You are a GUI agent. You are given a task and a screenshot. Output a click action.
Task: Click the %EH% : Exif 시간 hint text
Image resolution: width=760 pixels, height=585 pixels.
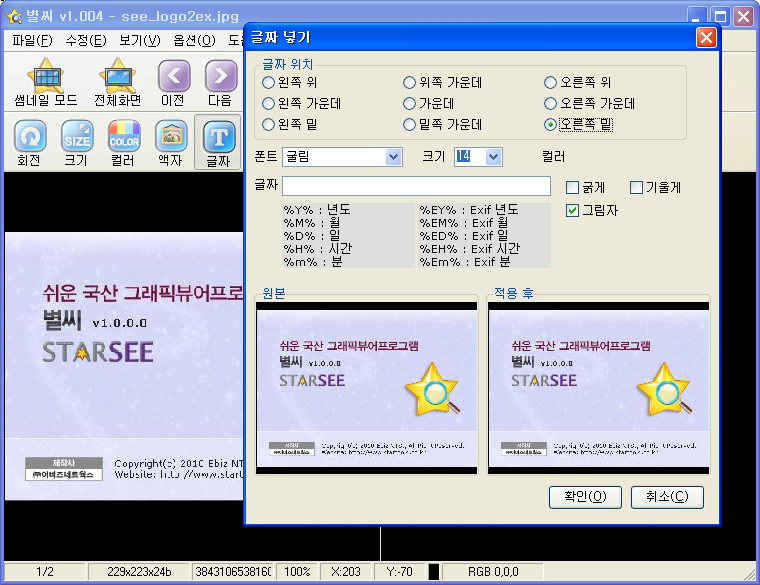click(470, 249)
